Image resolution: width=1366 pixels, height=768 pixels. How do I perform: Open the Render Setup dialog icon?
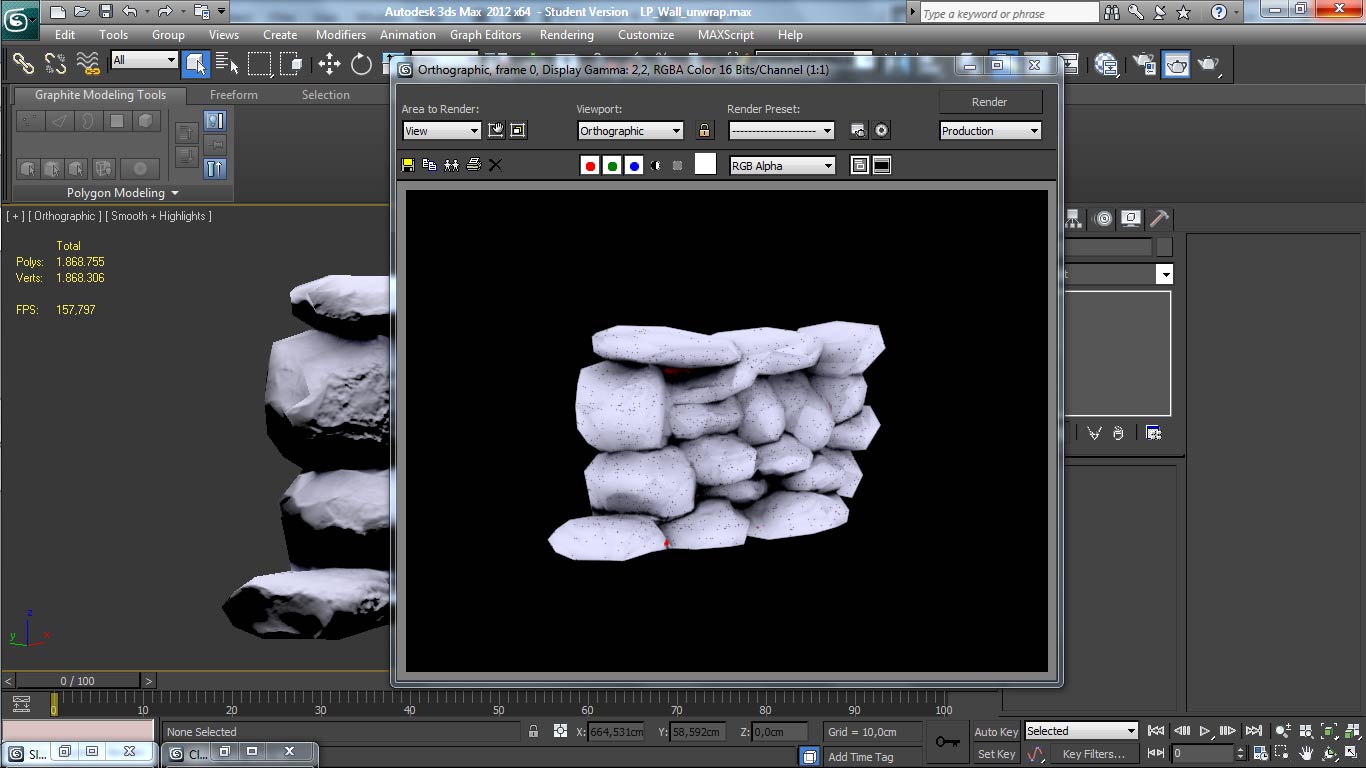pyautogui.click(x=1143, y=64)
